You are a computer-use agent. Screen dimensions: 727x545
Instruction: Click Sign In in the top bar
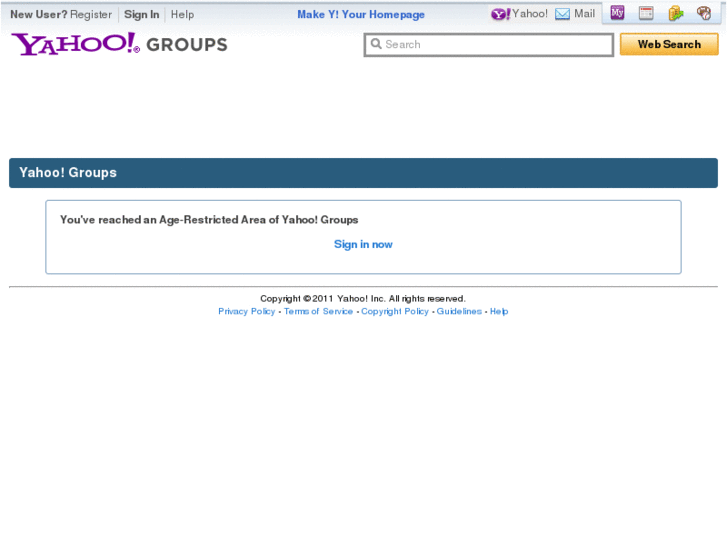(x=141, y=15)
